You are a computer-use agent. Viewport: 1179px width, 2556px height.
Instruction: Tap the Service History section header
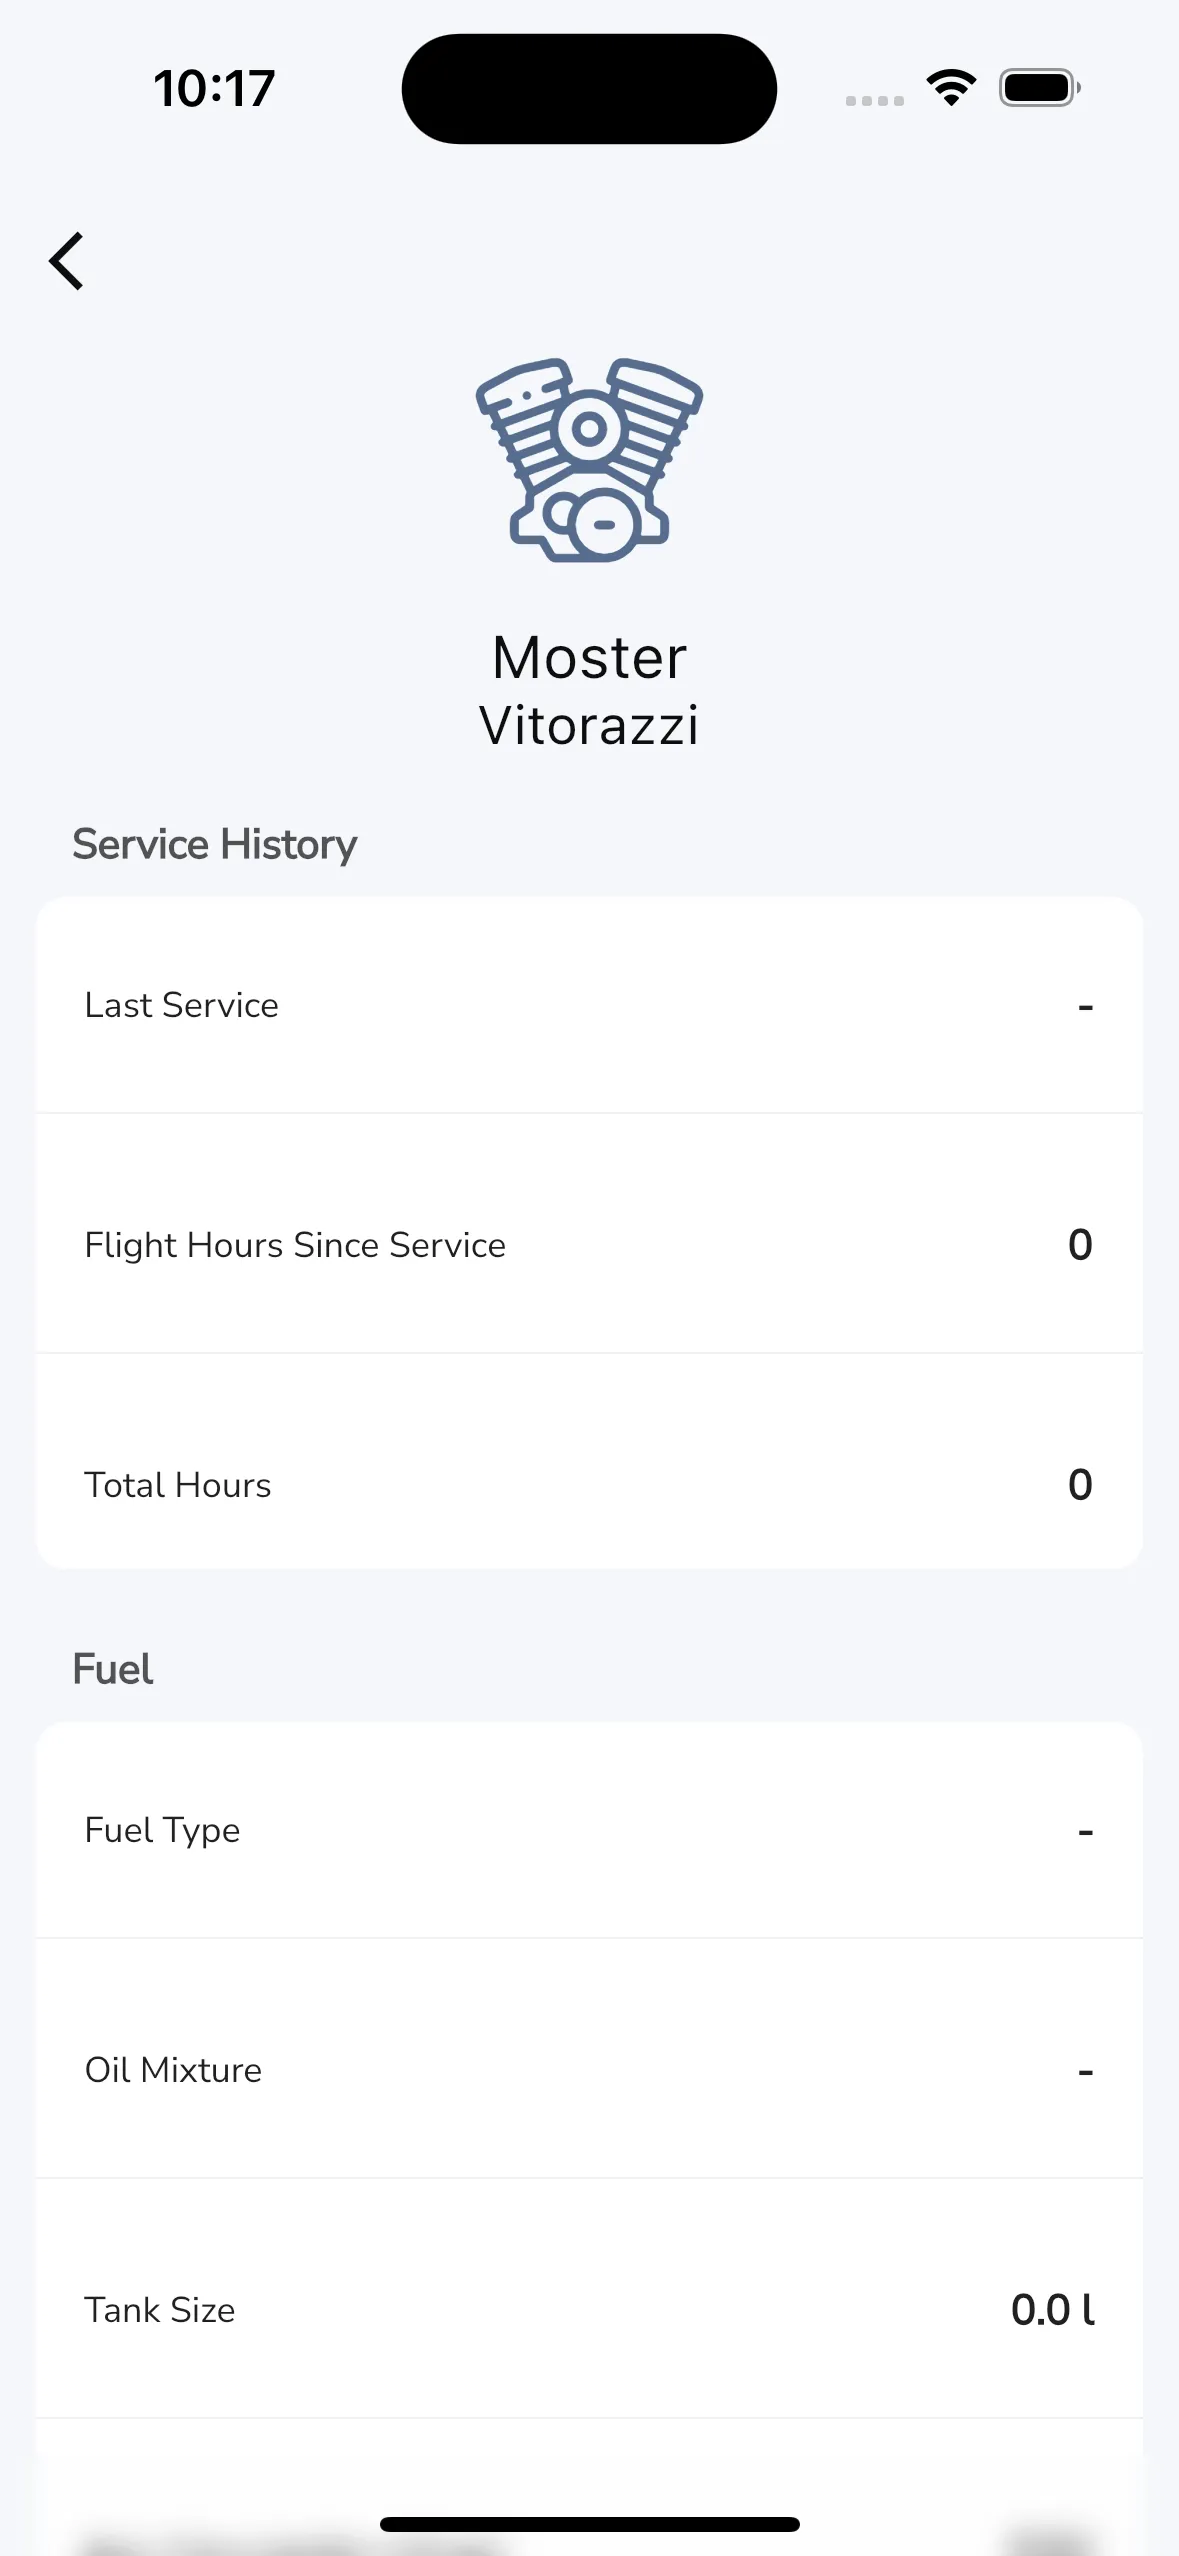(215, 845)
